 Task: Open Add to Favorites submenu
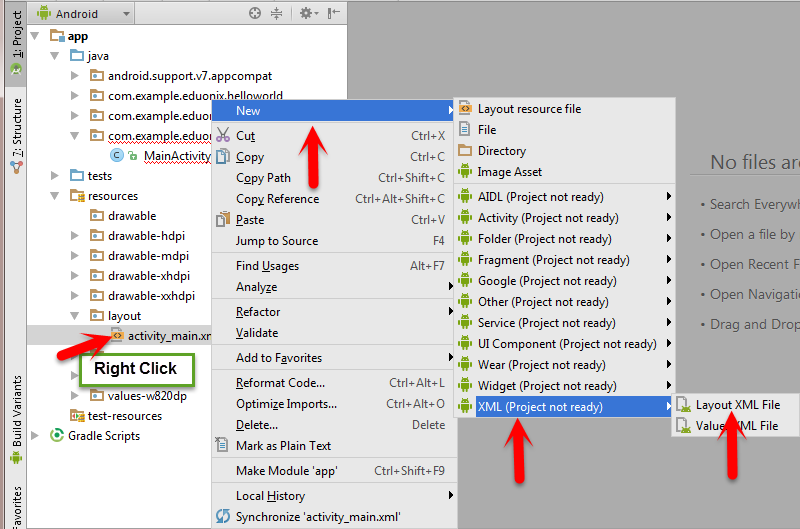tap(333, 358)
